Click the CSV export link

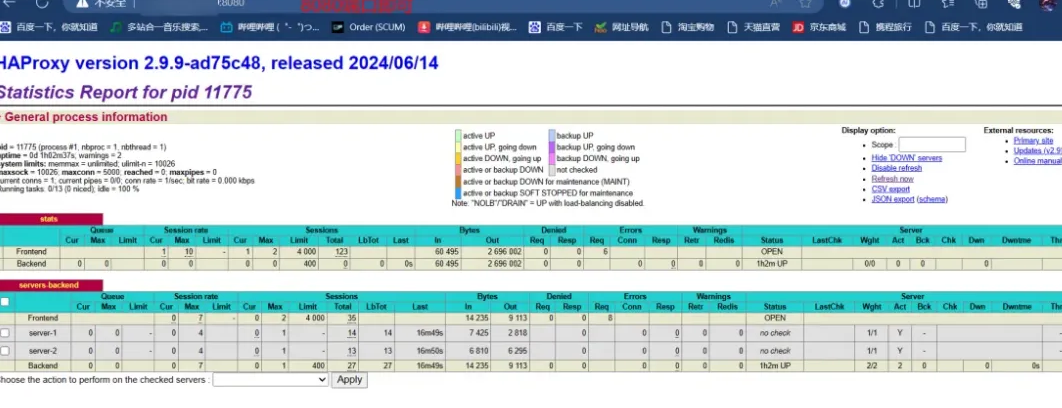click(x=890, y=189)
